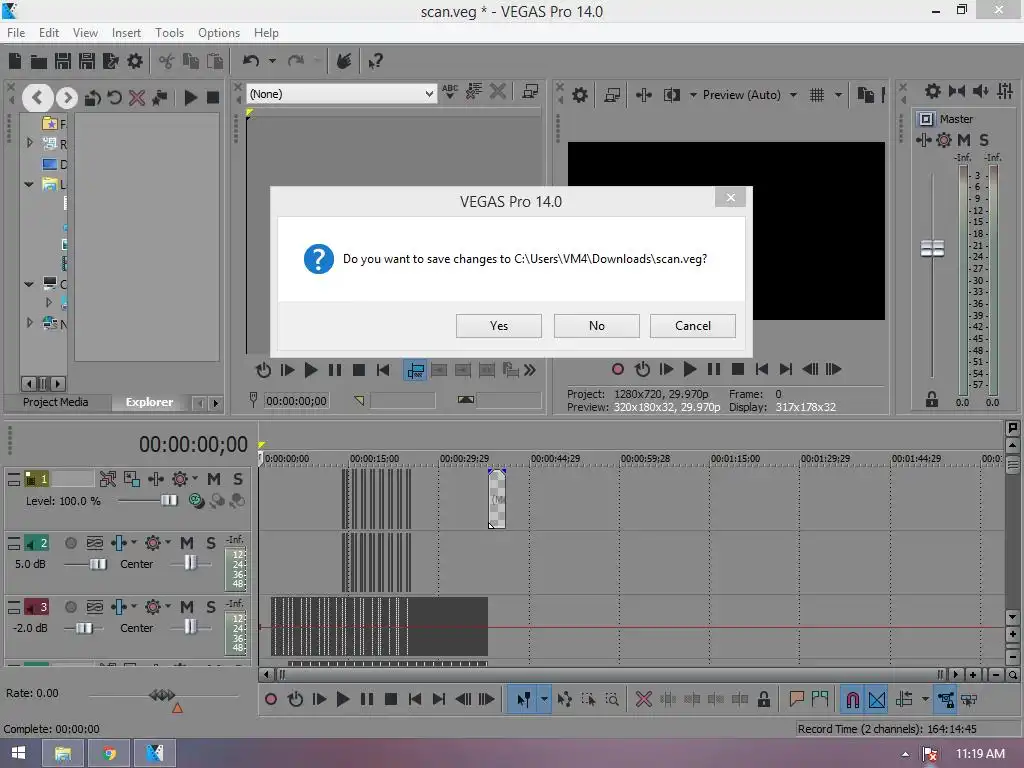Collapse the Explorer tree node beside C
The height and width of the screenshot is (768, 1024).
coord(29,285)
